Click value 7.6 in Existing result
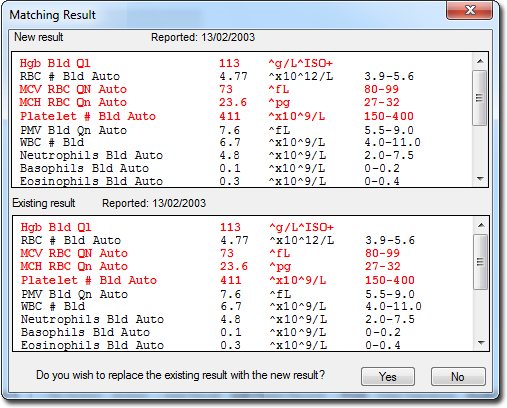 pyautogui.click(x=230, y=294)
